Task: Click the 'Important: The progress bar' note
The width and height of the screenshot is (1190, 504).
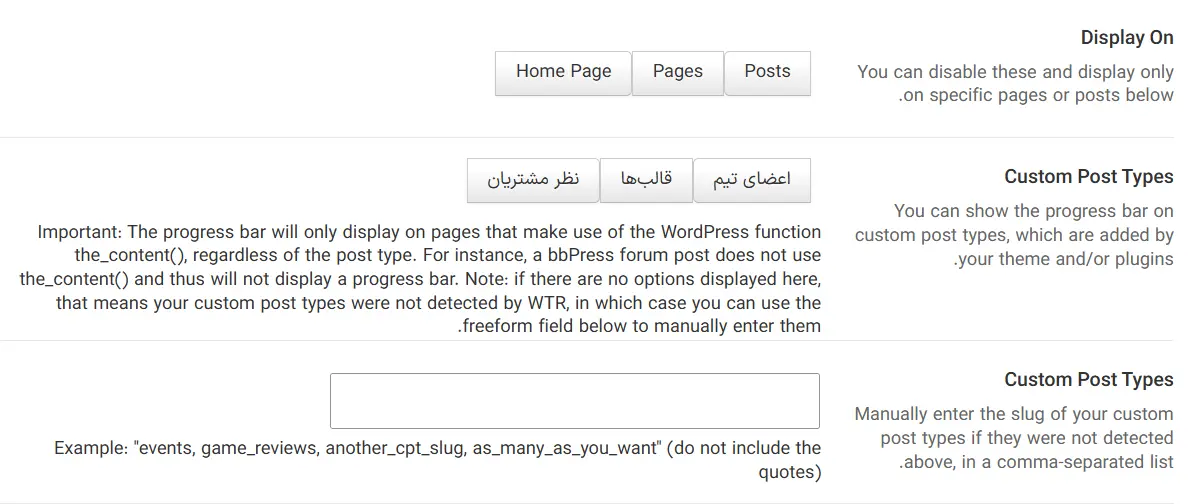Action: click(x=420, y=279)
